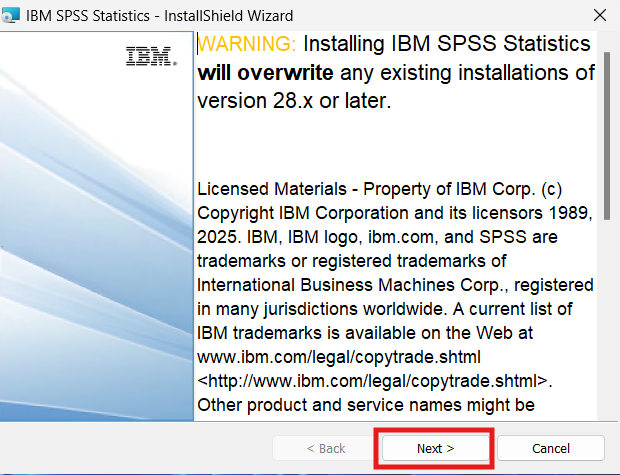Image resolution: width=620 pixels, height=475 pixels.
Task: Click 'Other product and service names' line
Action: (366, 405)
